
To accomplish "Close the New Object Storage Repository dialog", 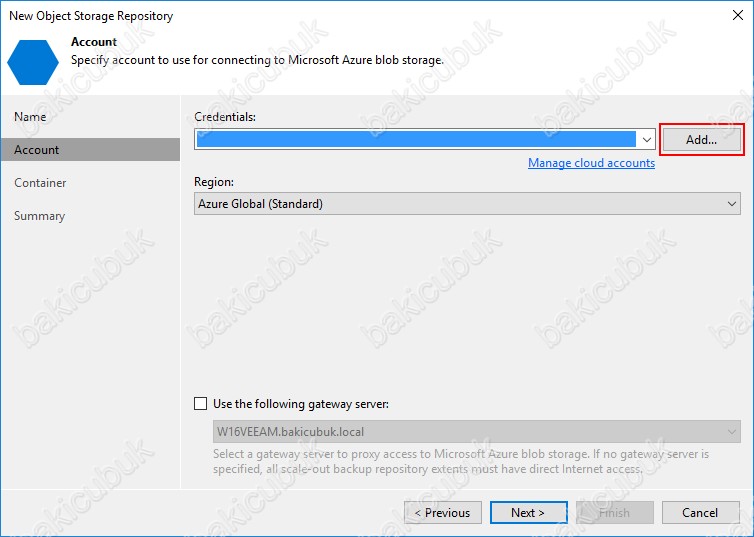I will 738,15.
